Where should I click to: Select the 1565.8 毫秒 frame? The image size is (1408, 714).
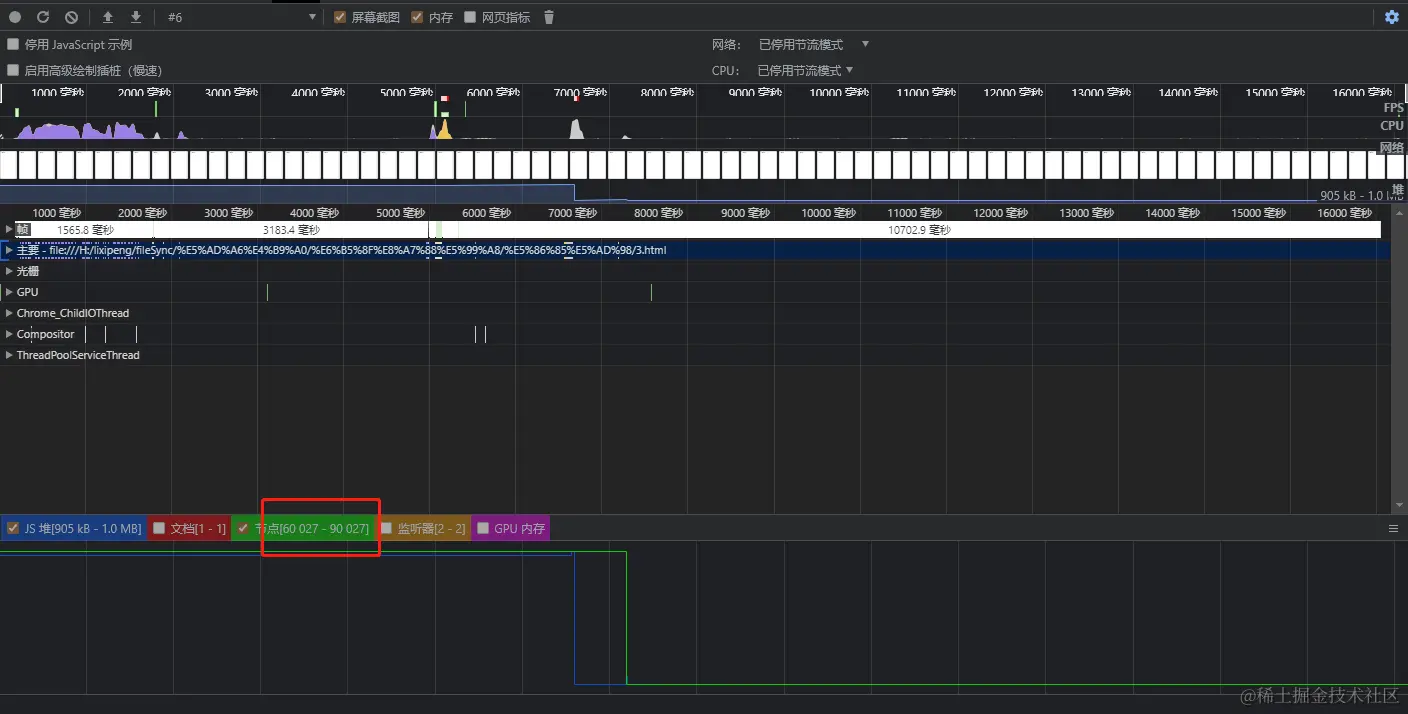85,230
